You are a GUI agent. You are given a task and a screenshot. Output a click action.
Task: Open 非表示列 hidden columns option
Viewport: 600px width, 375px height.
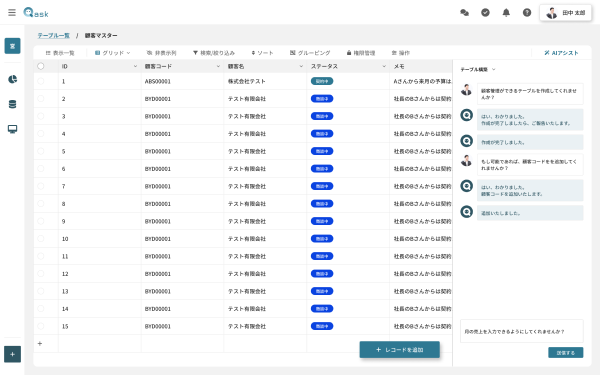(x=161, y=53)
